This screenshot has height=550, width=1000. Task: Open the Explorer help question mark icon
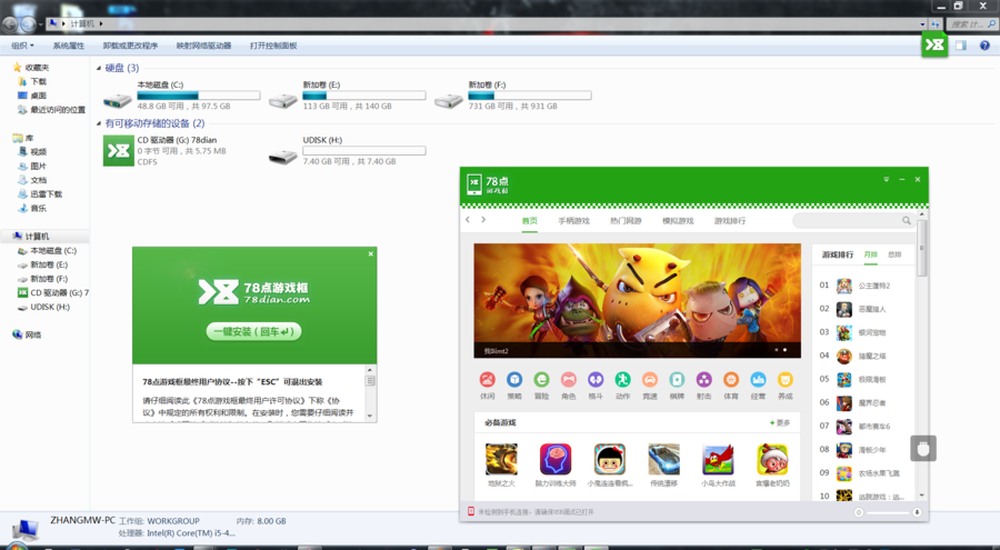[985, 45]
